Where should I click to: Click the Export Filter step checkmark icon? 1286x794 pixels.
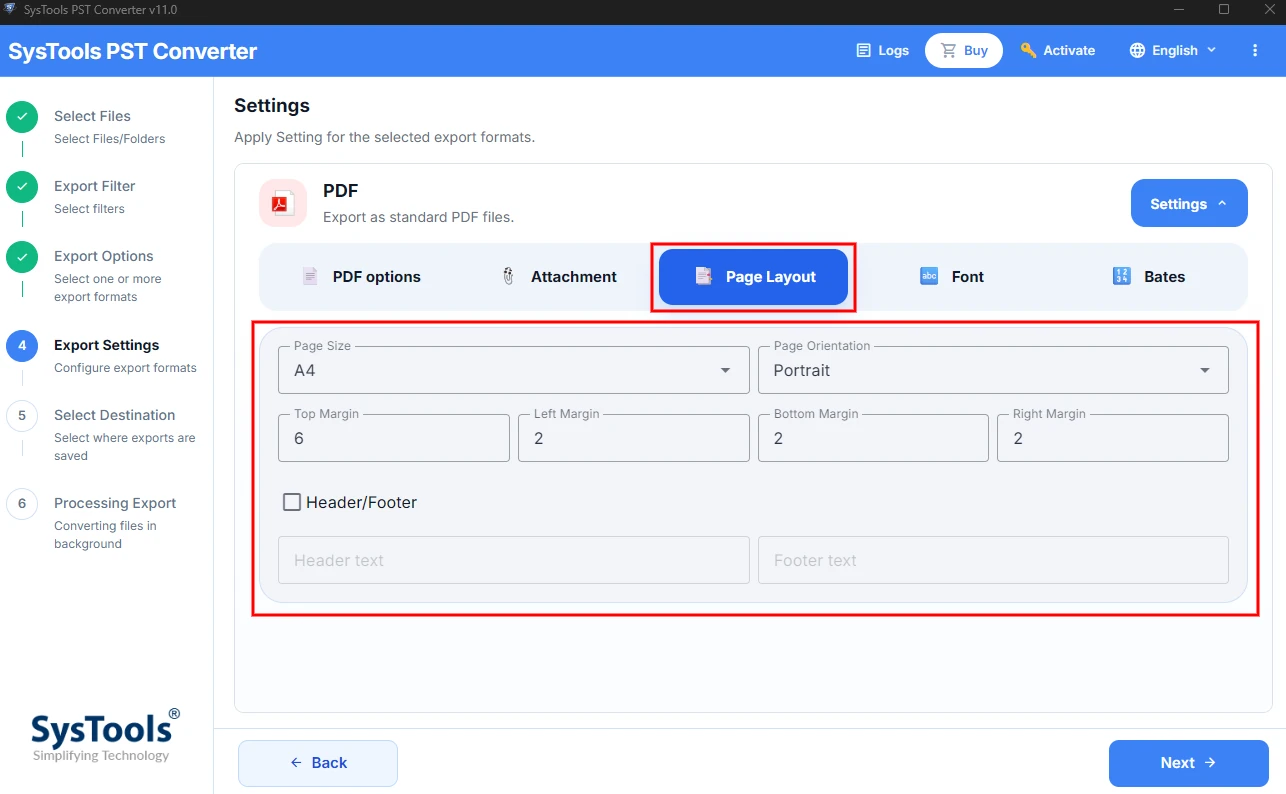click(x=22, y=187)
